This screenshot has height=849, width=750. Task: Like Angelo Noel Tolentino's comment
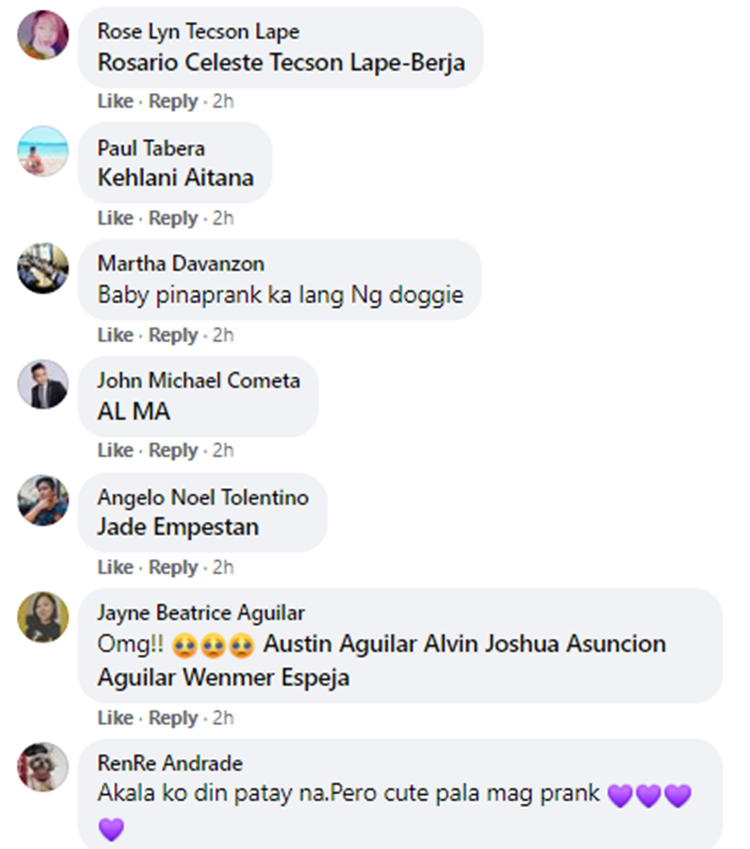(115, 567)
